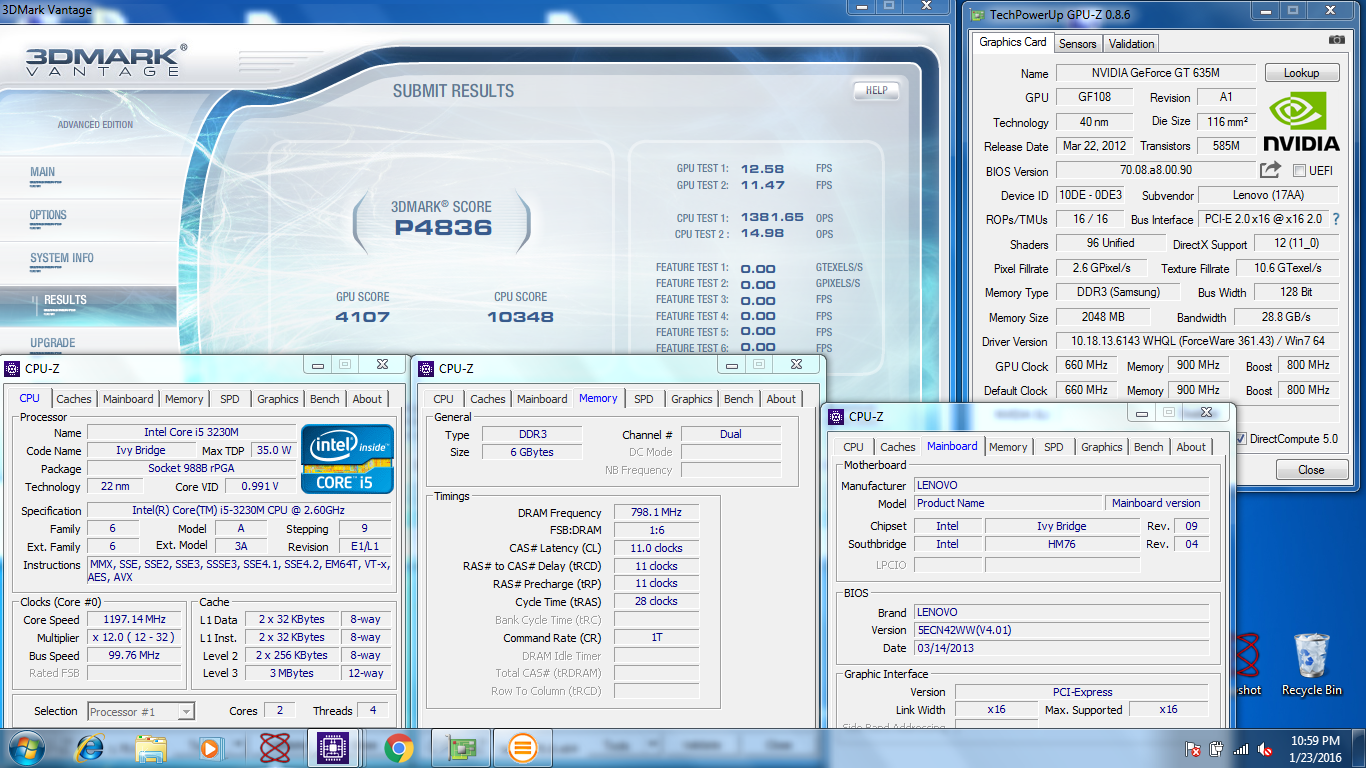Open Google Chrome from the taskbar
Image resolution: width=1366 pixels, height=768 pixels.
pos(399,747)
